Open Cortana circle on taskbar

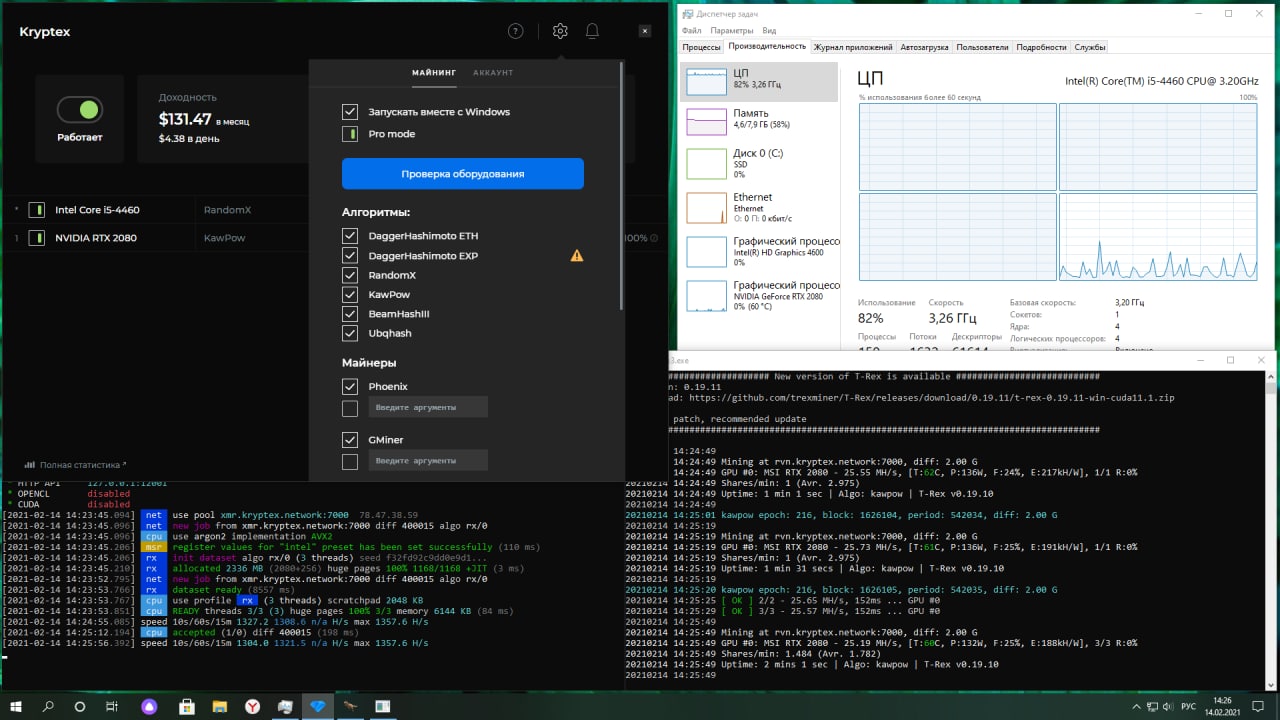[x=80, y=706]
